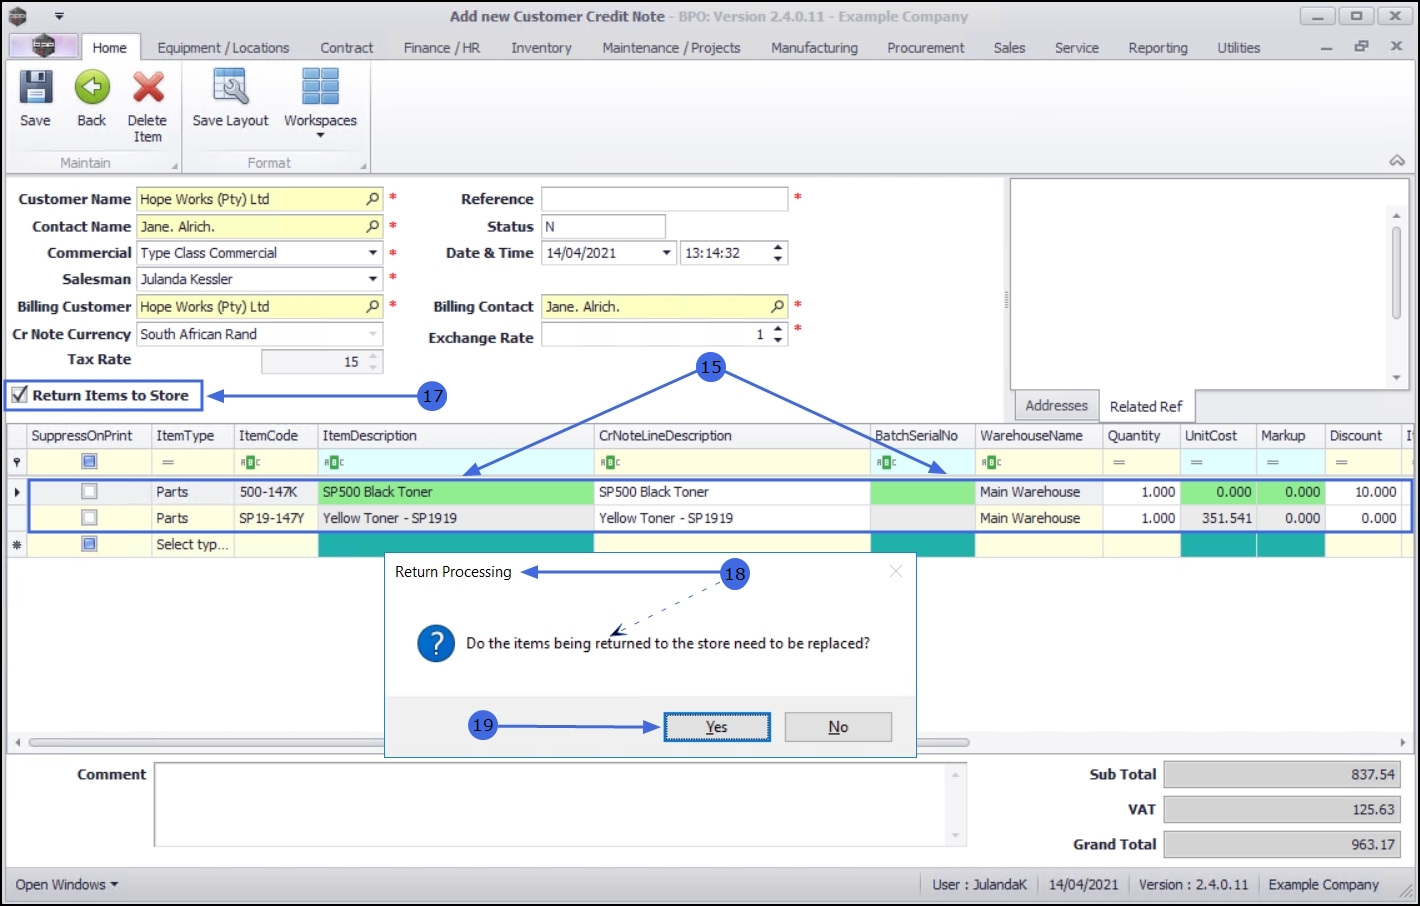This screenshot has width=1420, height=906.
Task: Collapse the ribbon with the chevron
Action: tap(1397, 161)
